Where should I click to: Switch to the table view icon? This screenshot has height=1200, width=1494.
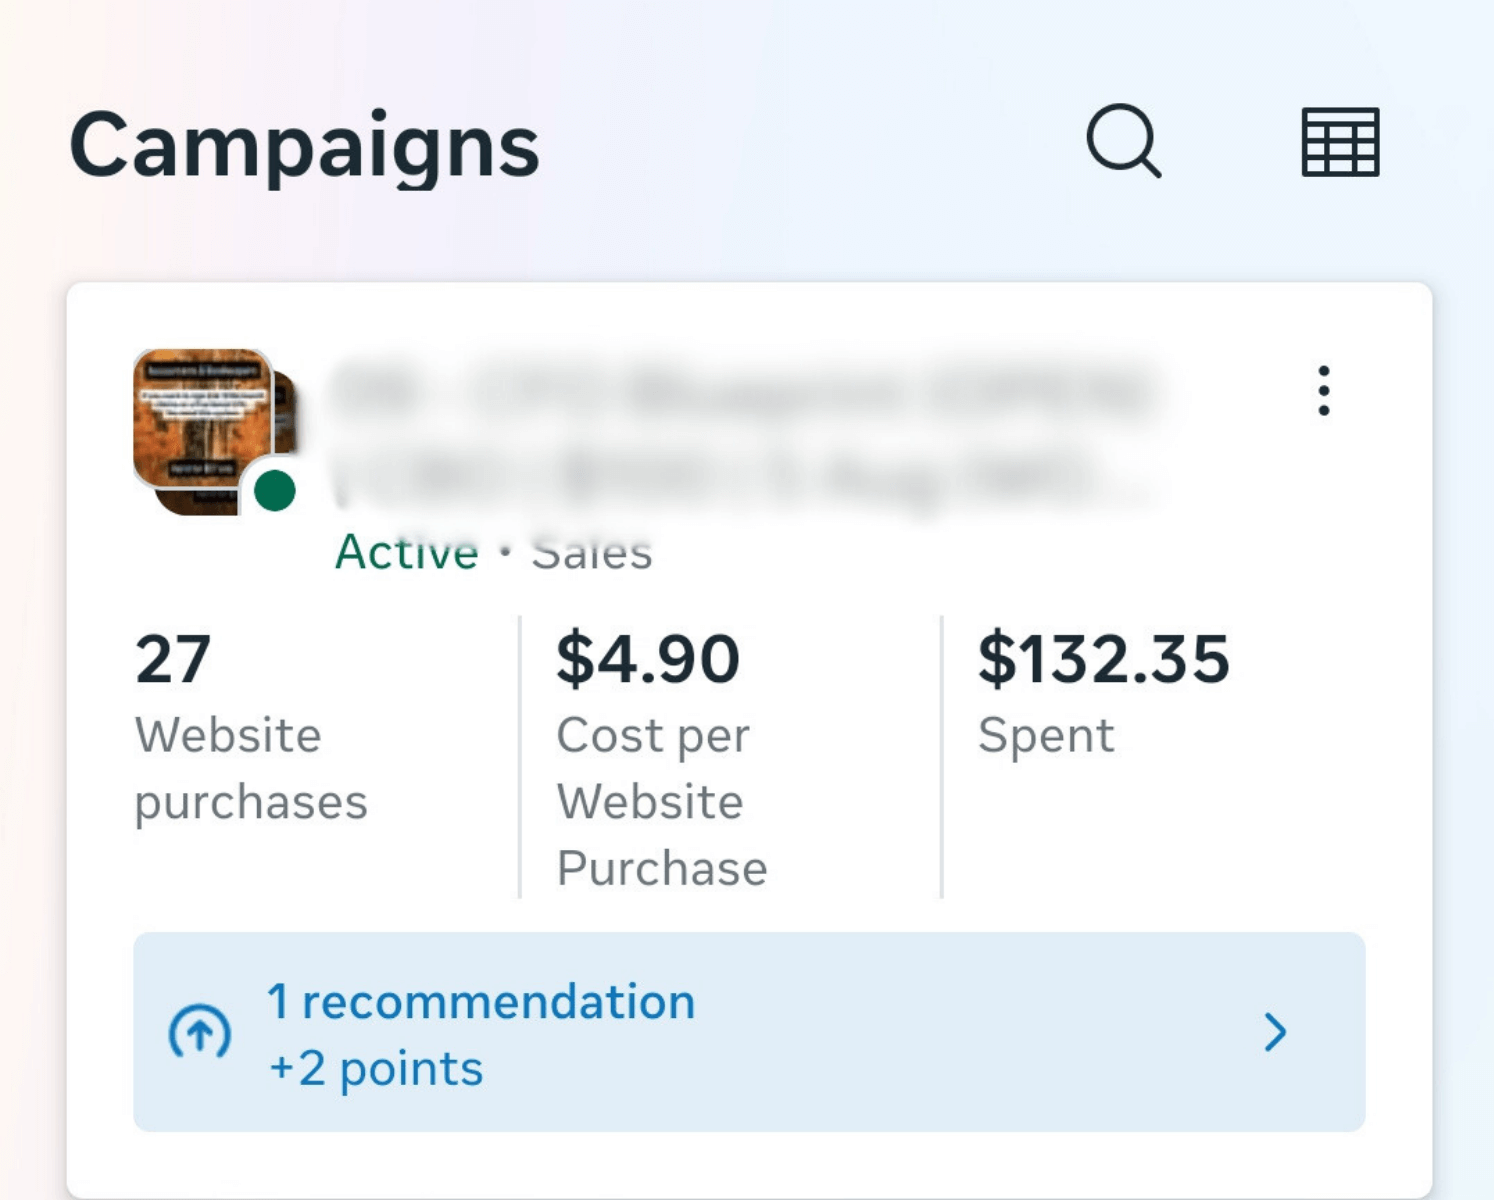[1340, 142]
